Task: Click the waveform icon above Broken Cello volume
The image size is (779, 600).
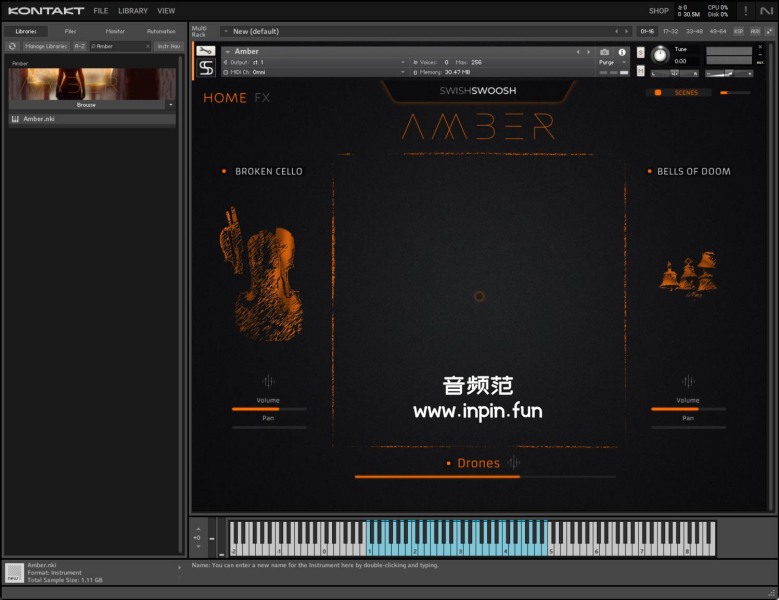Action: [268, 381]
